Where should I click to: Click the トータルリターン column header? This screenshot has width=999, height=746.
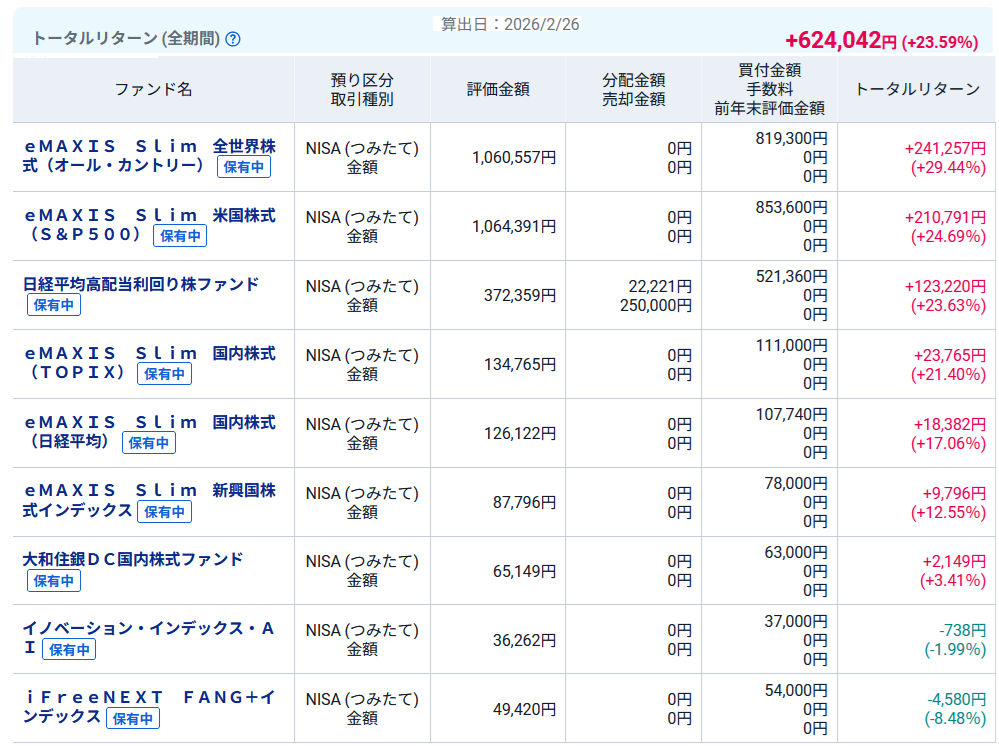pos(917,89)
